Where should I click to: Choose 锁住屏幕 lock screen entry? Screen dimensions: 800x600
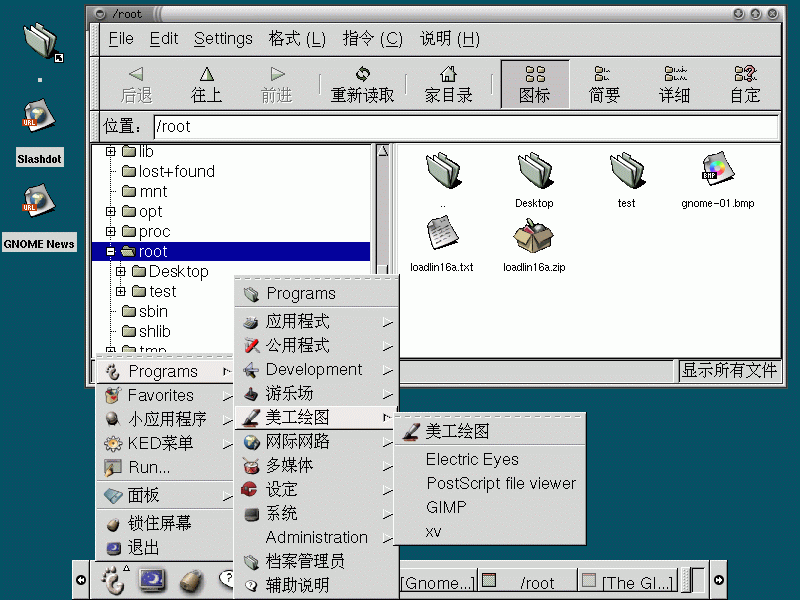click(x=164, y=523)
